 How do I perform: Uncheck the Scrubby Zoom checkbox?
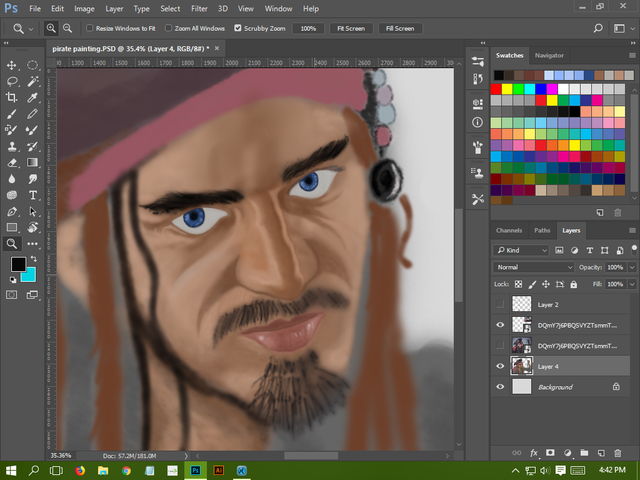[238, 28]
